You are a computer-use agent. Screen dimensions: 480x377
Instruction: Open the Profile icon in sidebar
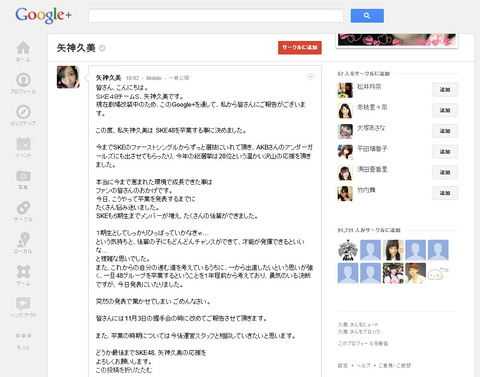(23, 80)
